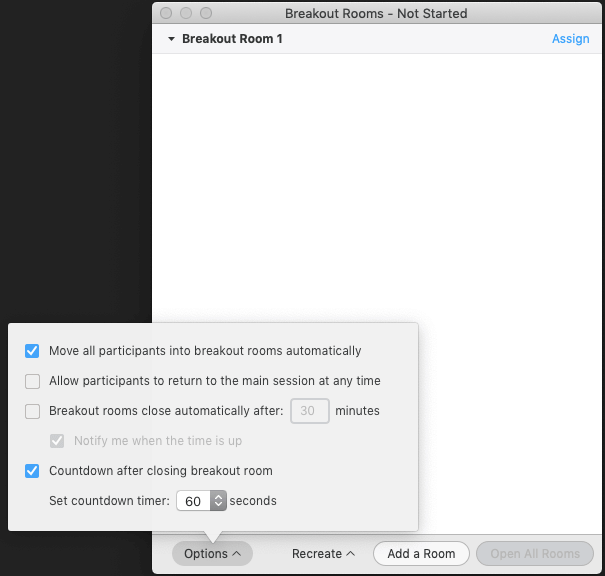Close the Breakout Rooms window

tap(166, 13)
